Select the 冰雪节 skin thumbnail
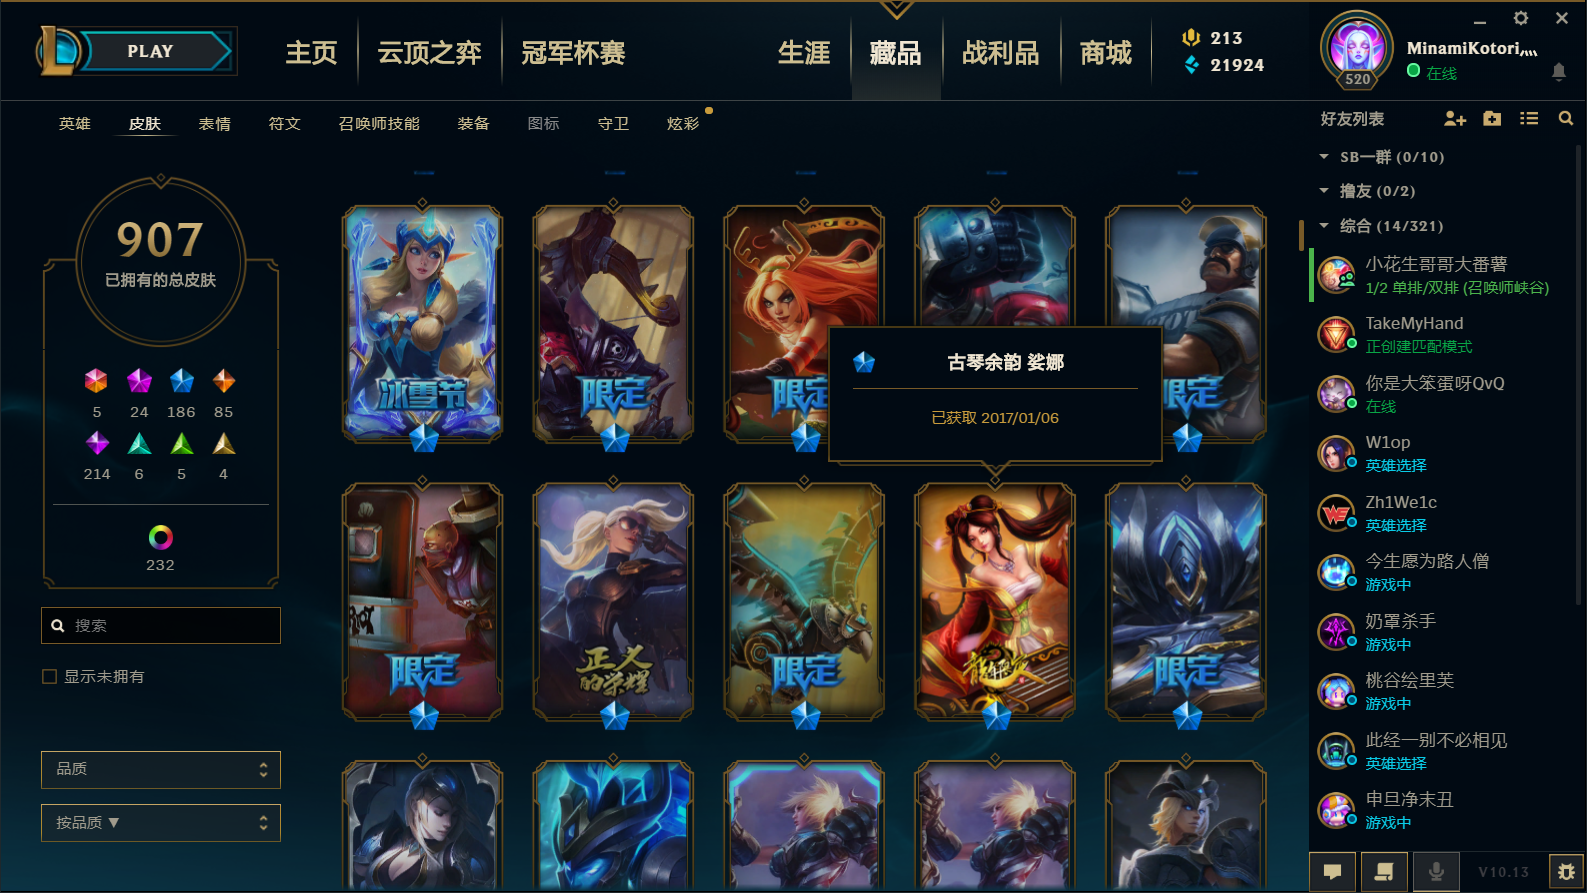 [x=423, y=324]
